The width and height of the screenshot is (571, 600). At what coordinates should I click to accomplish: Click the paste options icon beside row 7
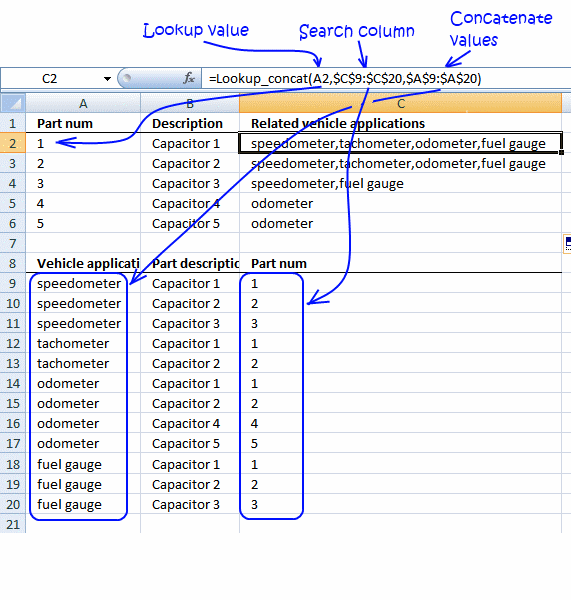pyautogui.click(x=568, y=244)
